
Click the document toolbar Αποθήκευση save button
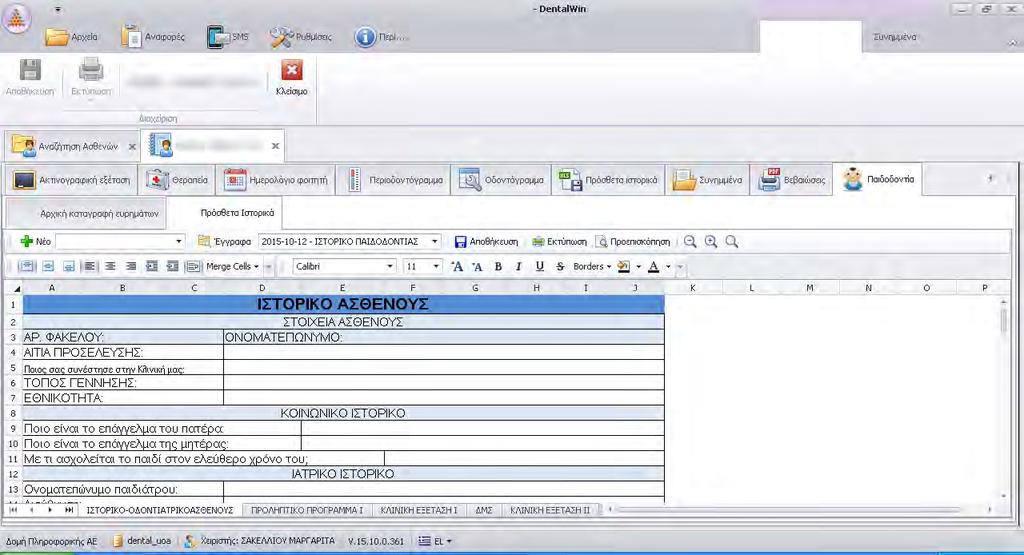[x=487, y=242]
